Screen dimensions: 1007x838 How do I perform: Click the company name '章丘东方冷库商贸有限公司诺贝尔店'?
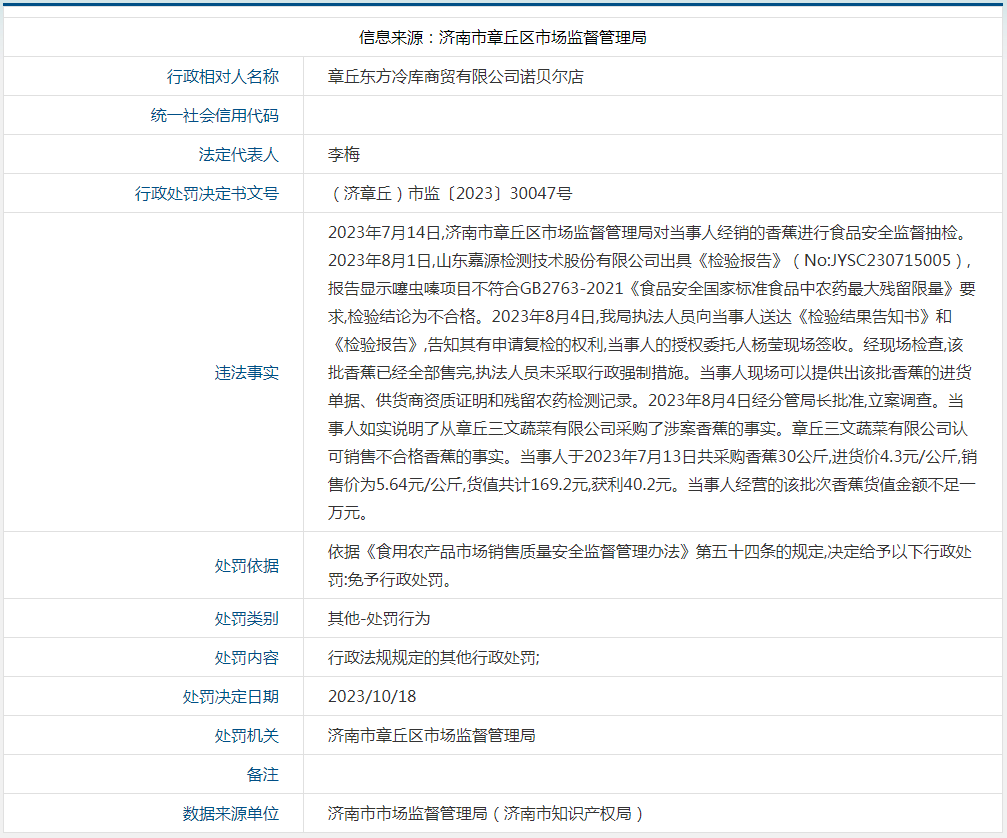click(x=455, y=76)
